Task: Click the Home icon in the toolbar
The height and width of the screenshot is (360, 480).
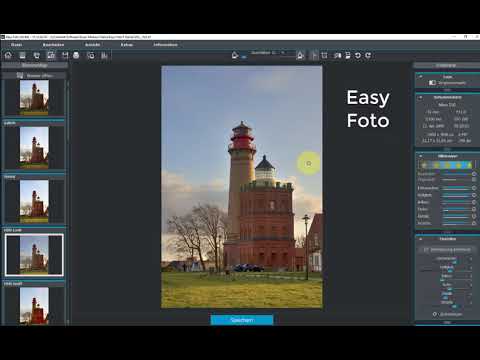Action: pyautogui.click(x=8, y=55)
